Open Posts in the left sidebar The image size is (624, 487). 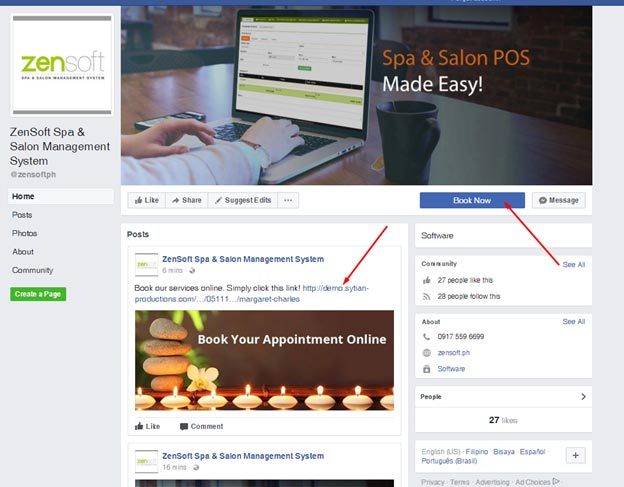(22, 215)
